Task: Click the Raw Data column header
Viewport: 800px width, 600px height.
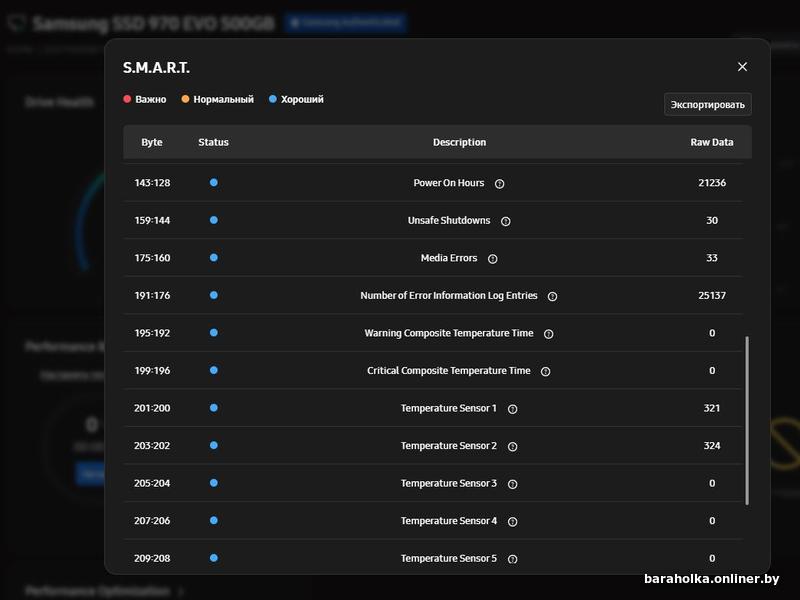Action: pyautogui.click(x=712, y=142)
